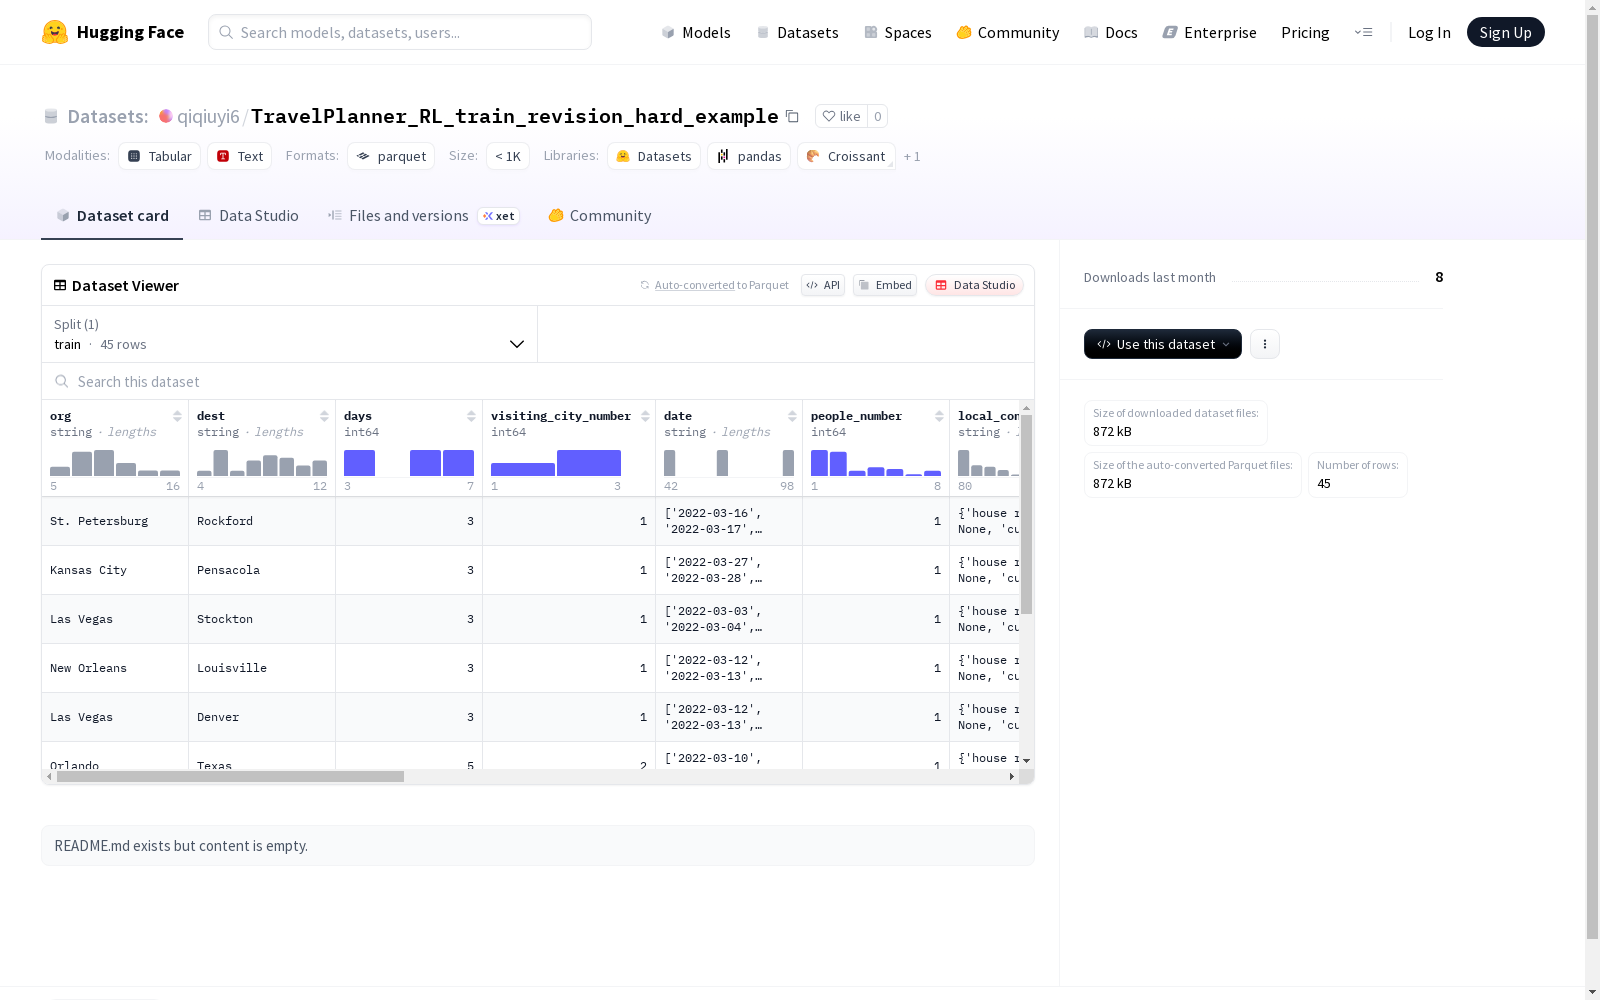Select the Pensacola dest cell
Image resolution: width=1600 pixels, height=1000 pixels.
coord(262,570)
